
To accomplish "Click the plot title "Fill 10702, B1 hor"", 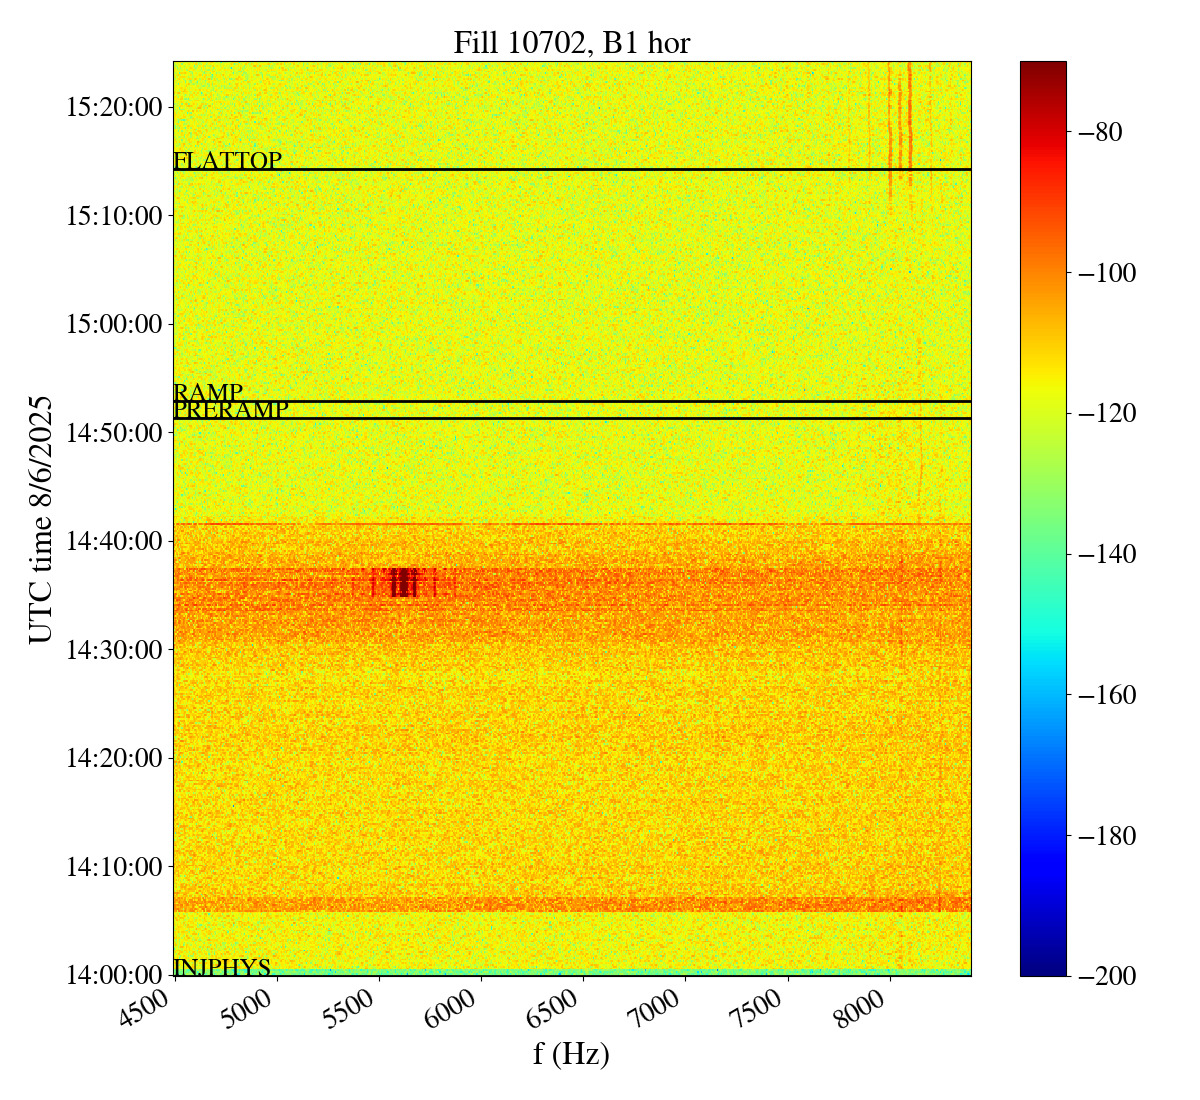I will click(571, 43).
